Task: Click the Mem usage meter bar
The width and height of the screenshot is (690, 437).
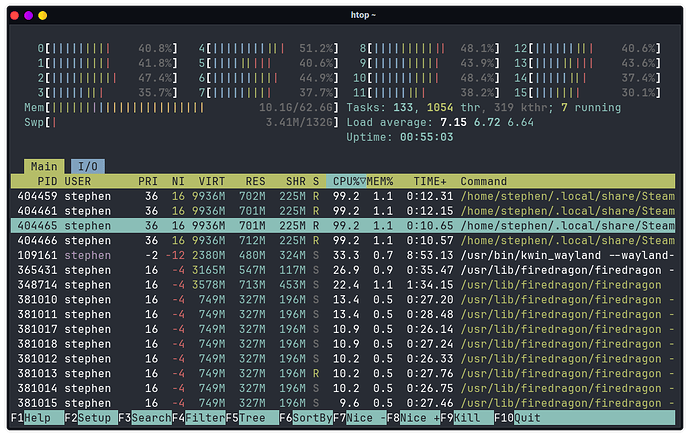Action: 181,108
